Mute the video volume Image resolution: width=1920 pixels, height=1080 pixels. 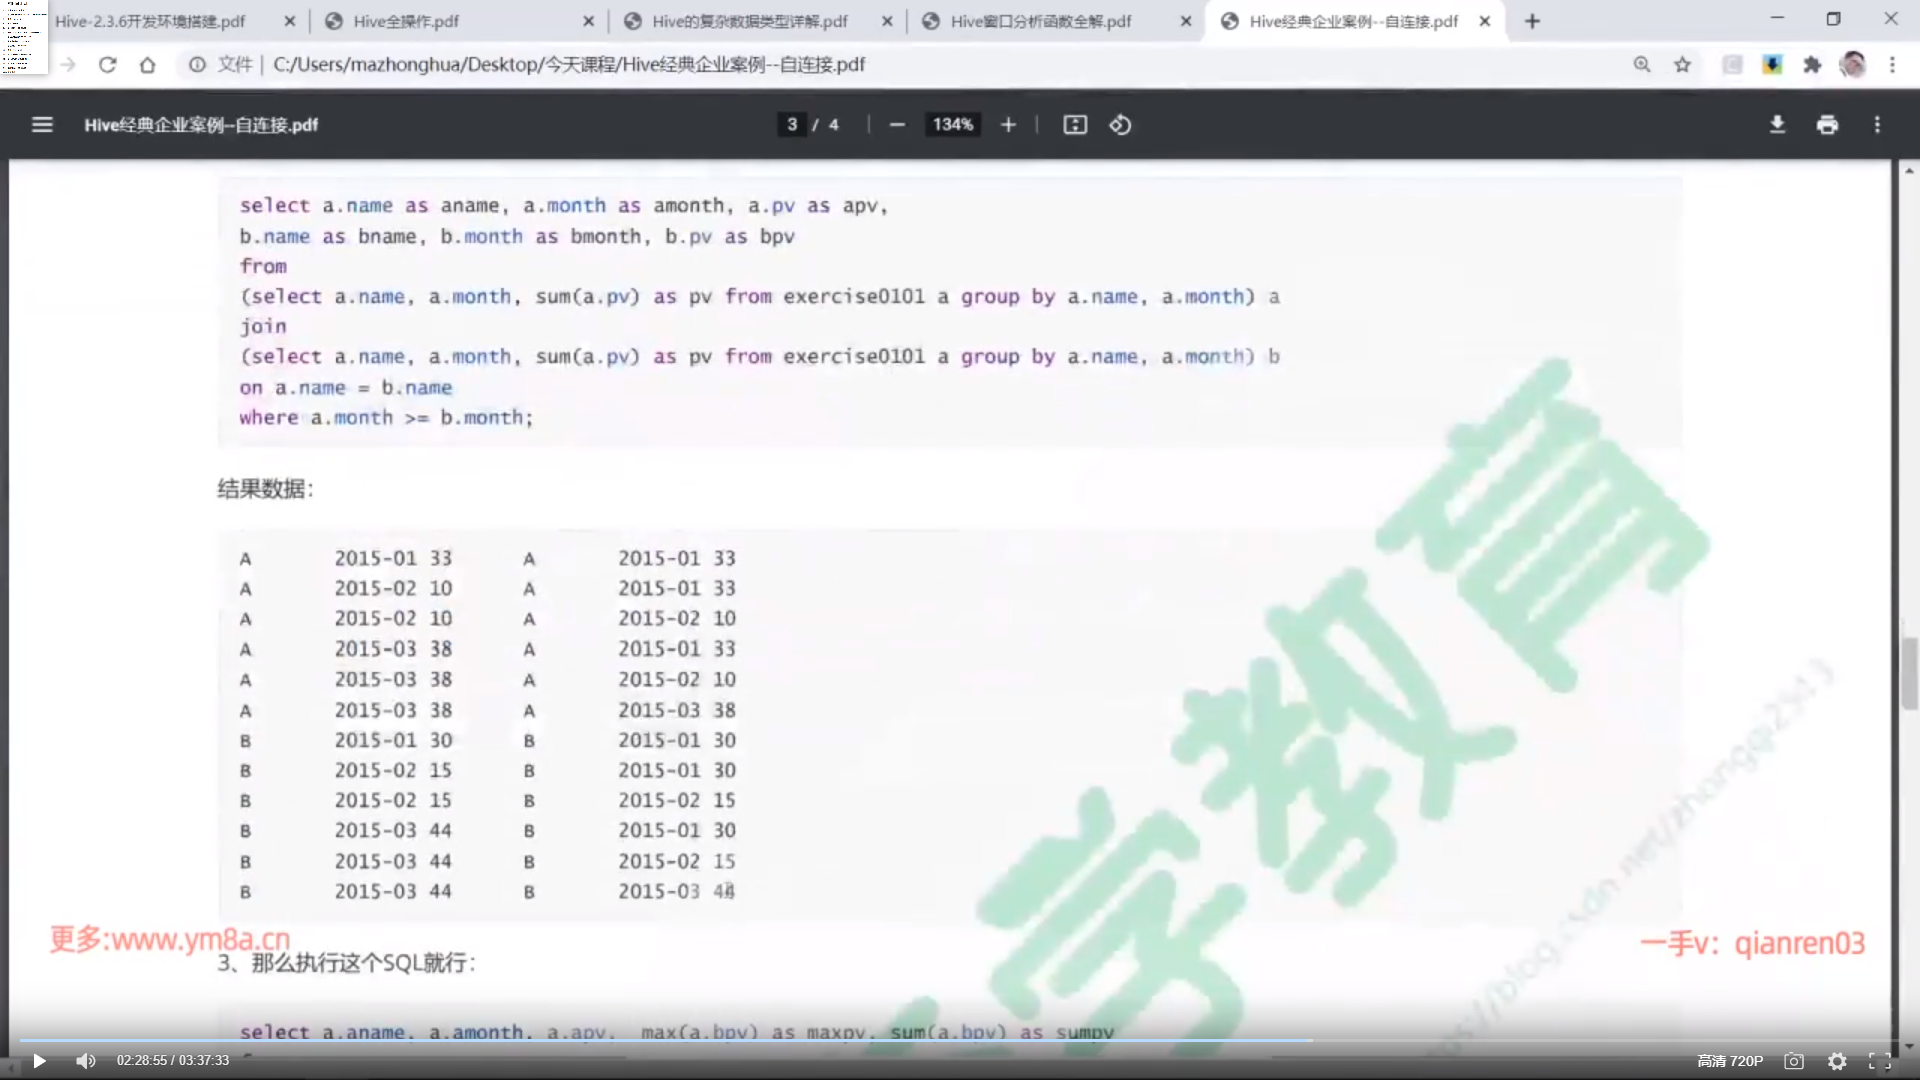(86, 1061)
